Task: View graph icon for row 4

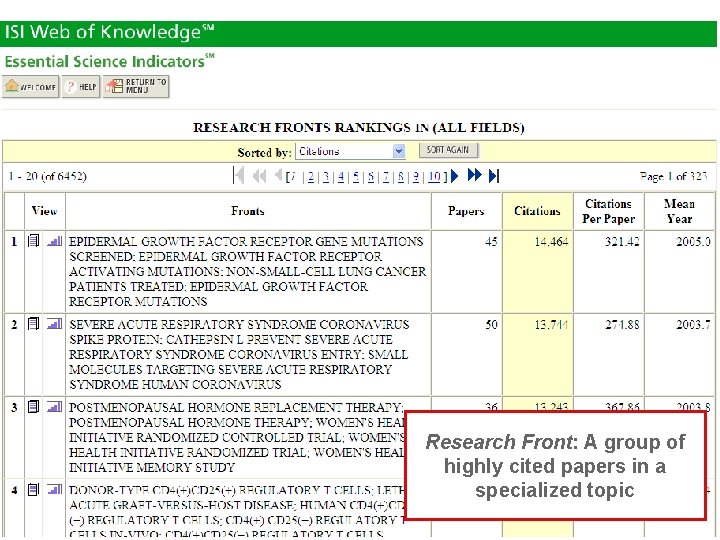Action: (x=54, y=490)
